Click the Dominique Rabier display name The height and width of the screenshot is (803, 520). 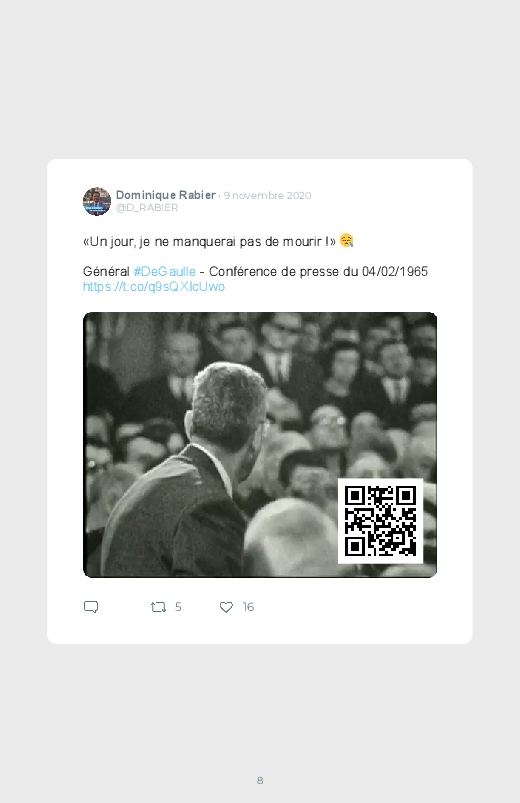coord(165,195)
